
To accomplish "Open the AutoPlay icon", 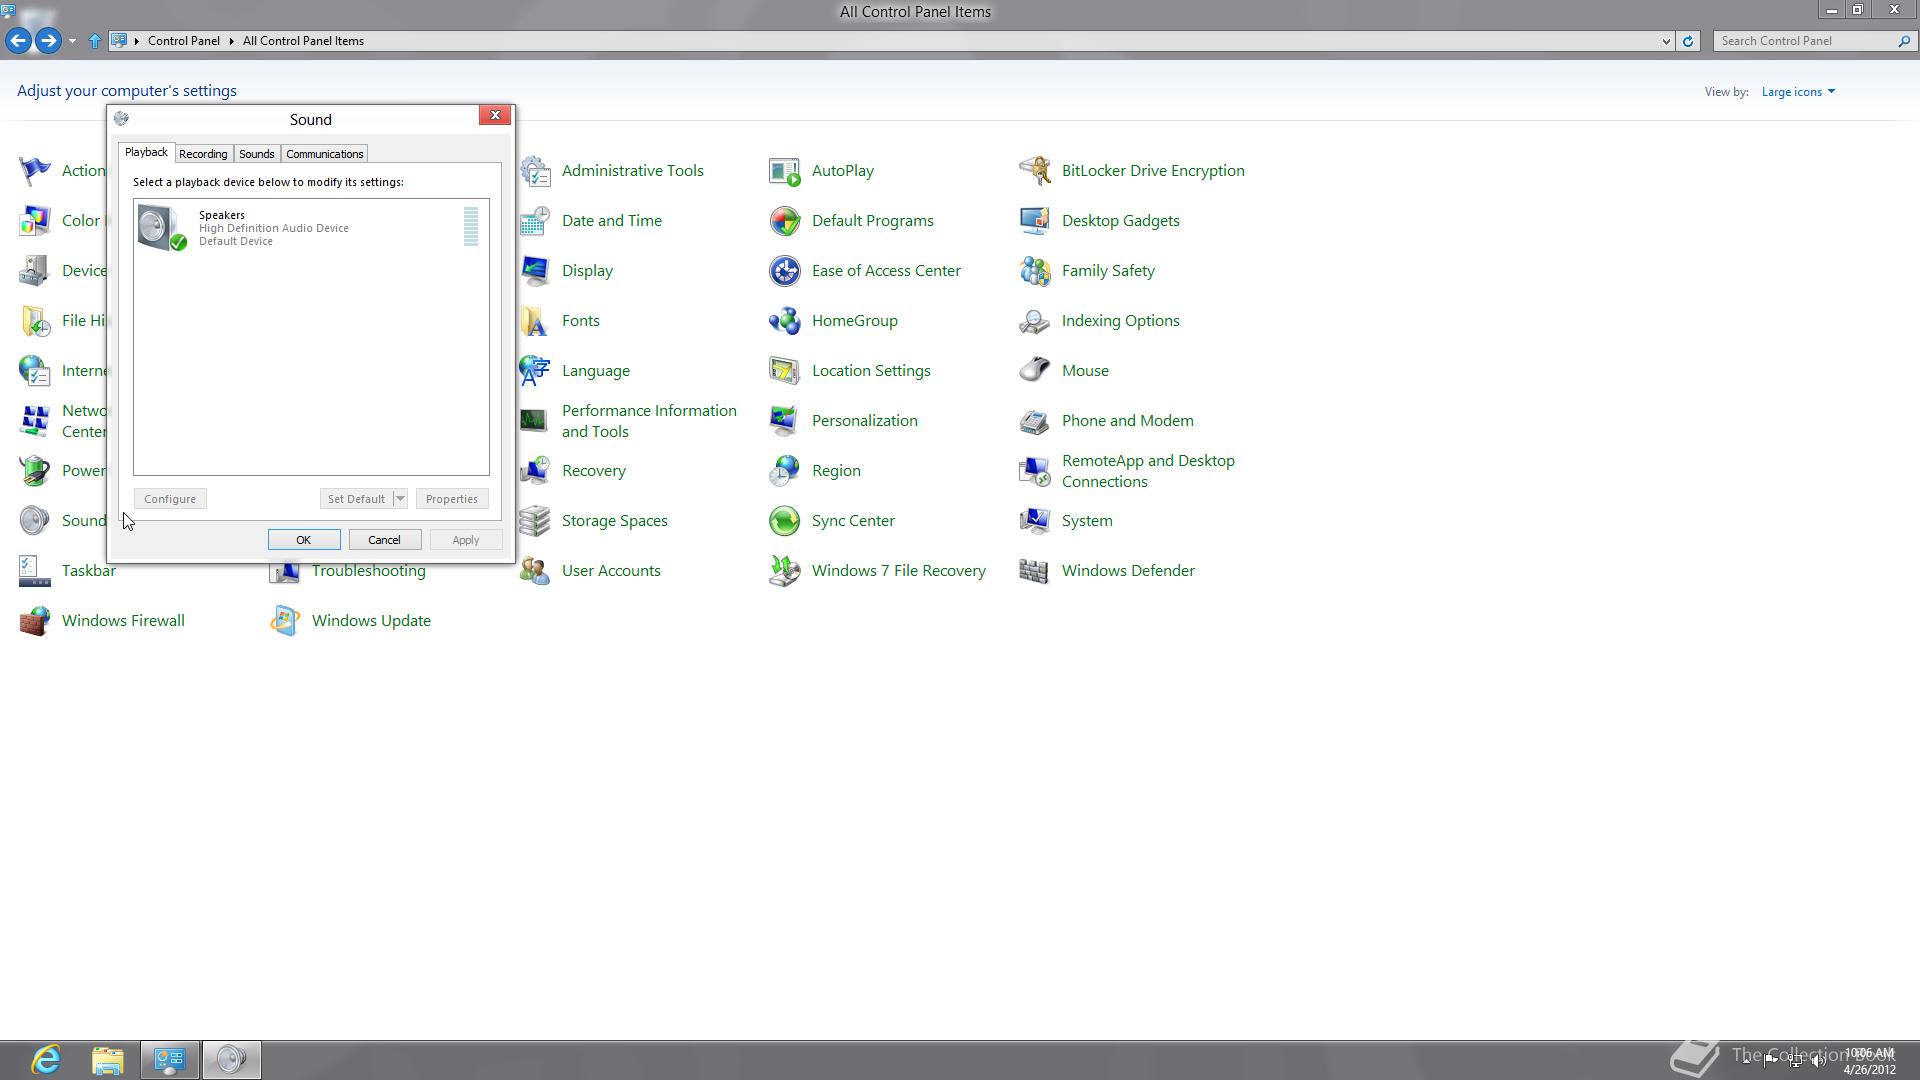I will coord(785,171).
